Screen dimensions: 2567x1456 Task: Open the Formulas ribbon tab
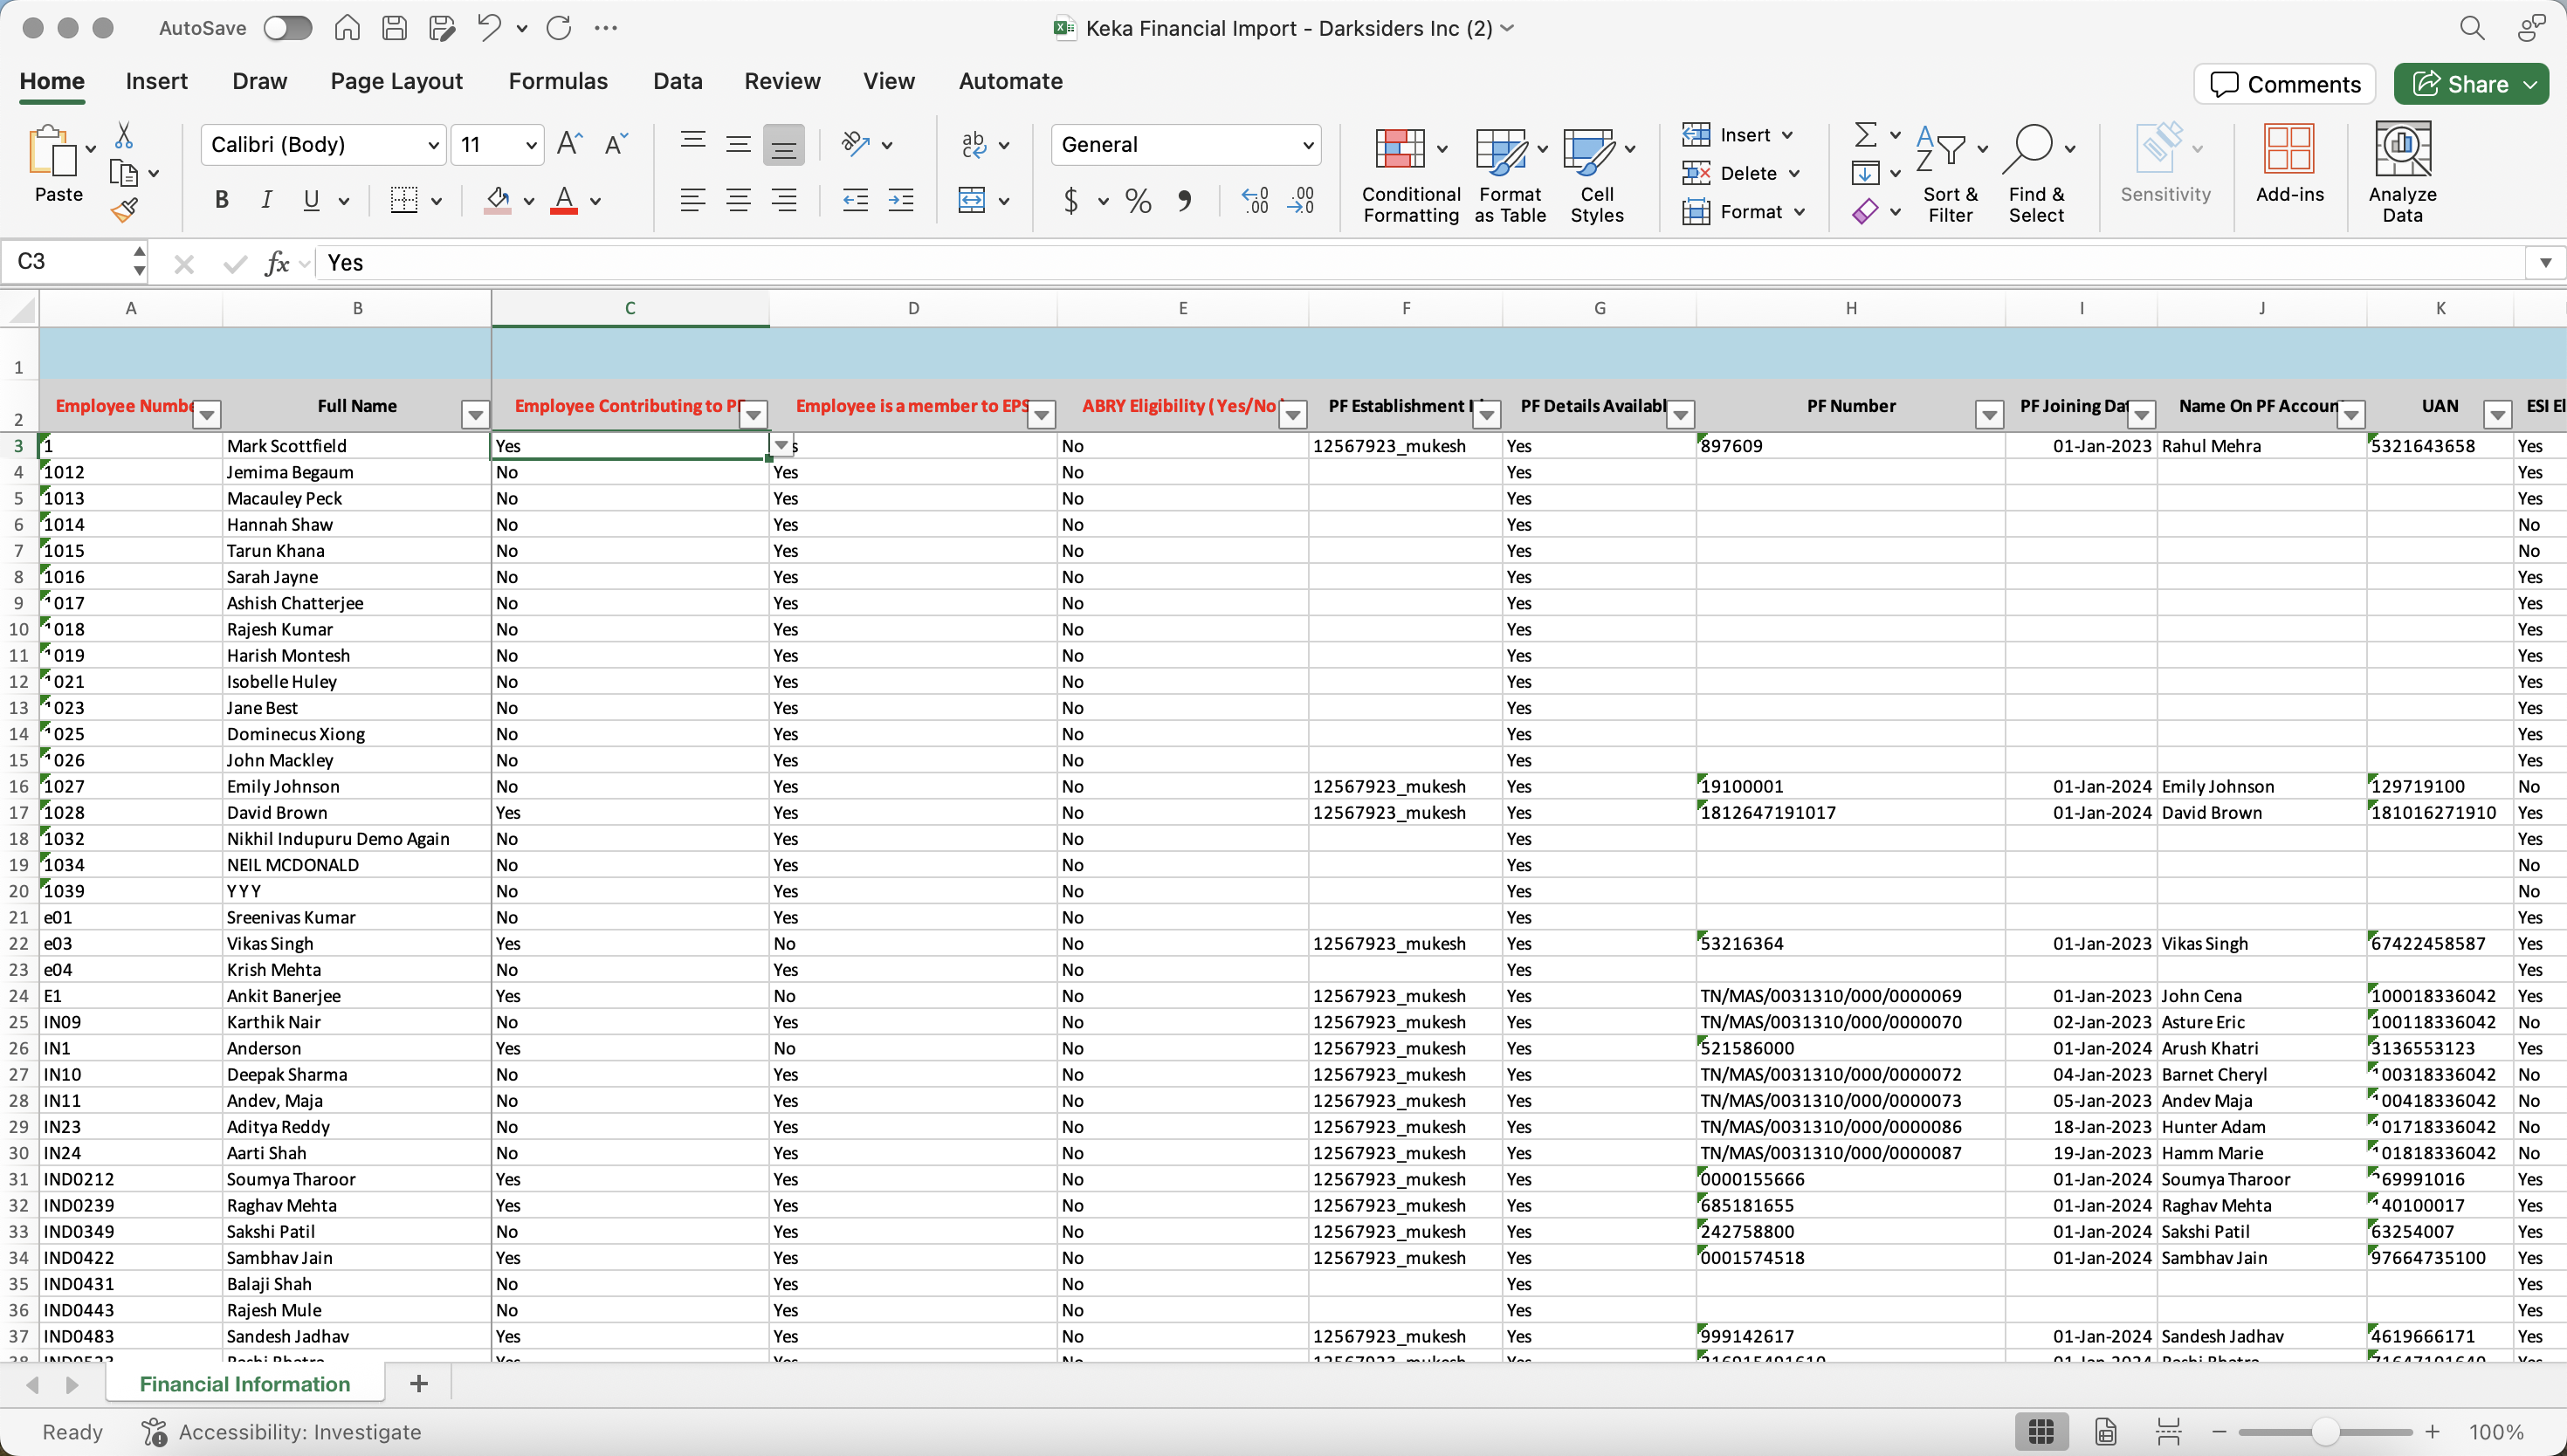tap(557, 81)
